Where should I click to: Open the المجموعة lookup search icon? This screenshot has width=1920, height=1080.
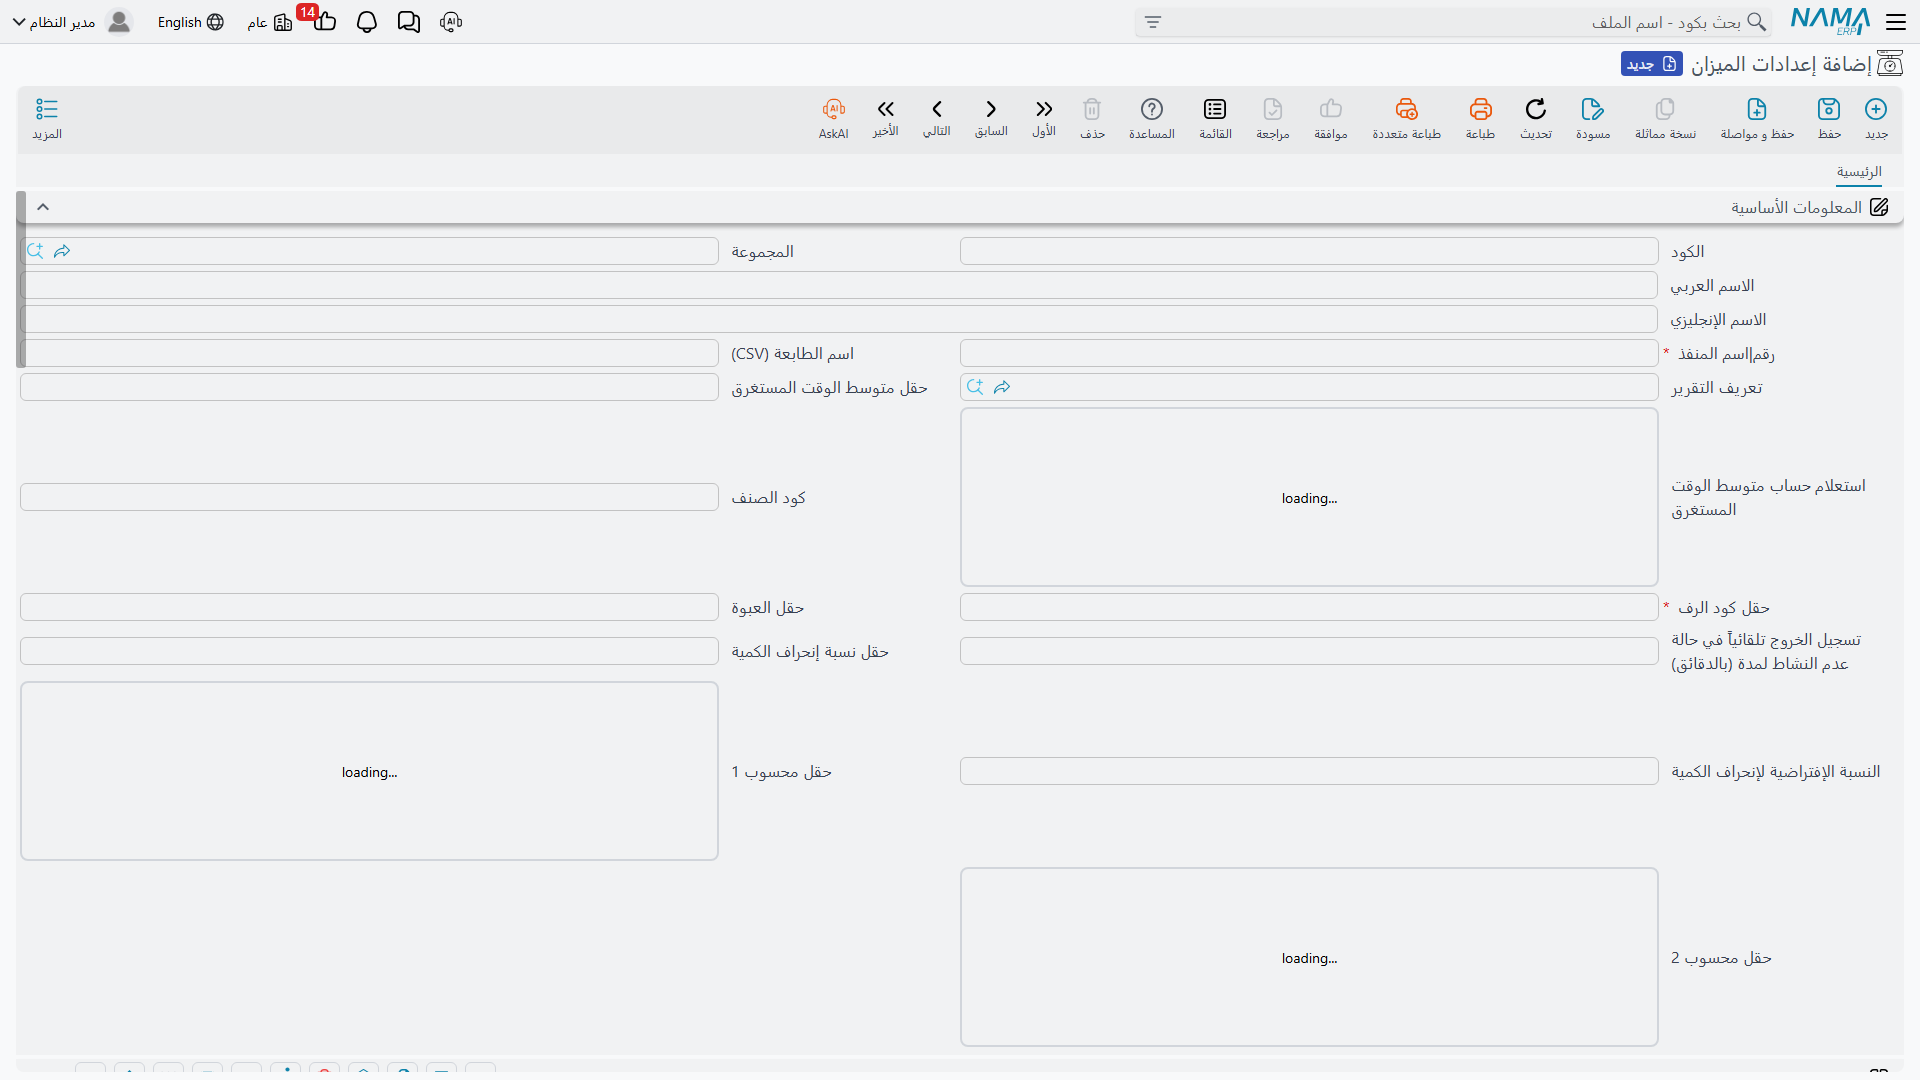coord(36,251)
